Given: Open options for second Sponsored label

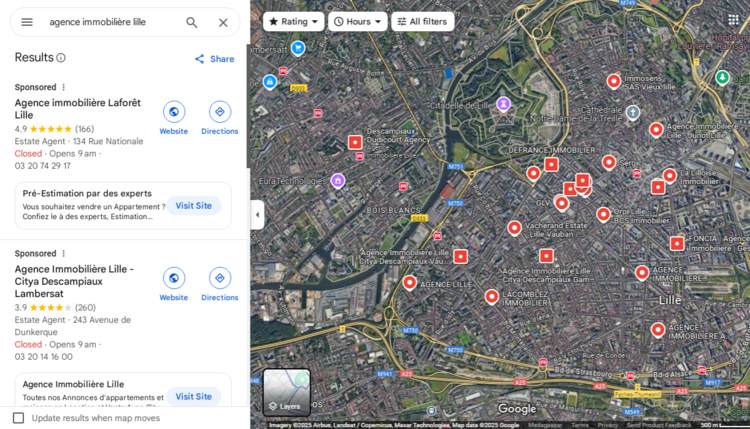Looking at the screenshot, I should point(64,253).
